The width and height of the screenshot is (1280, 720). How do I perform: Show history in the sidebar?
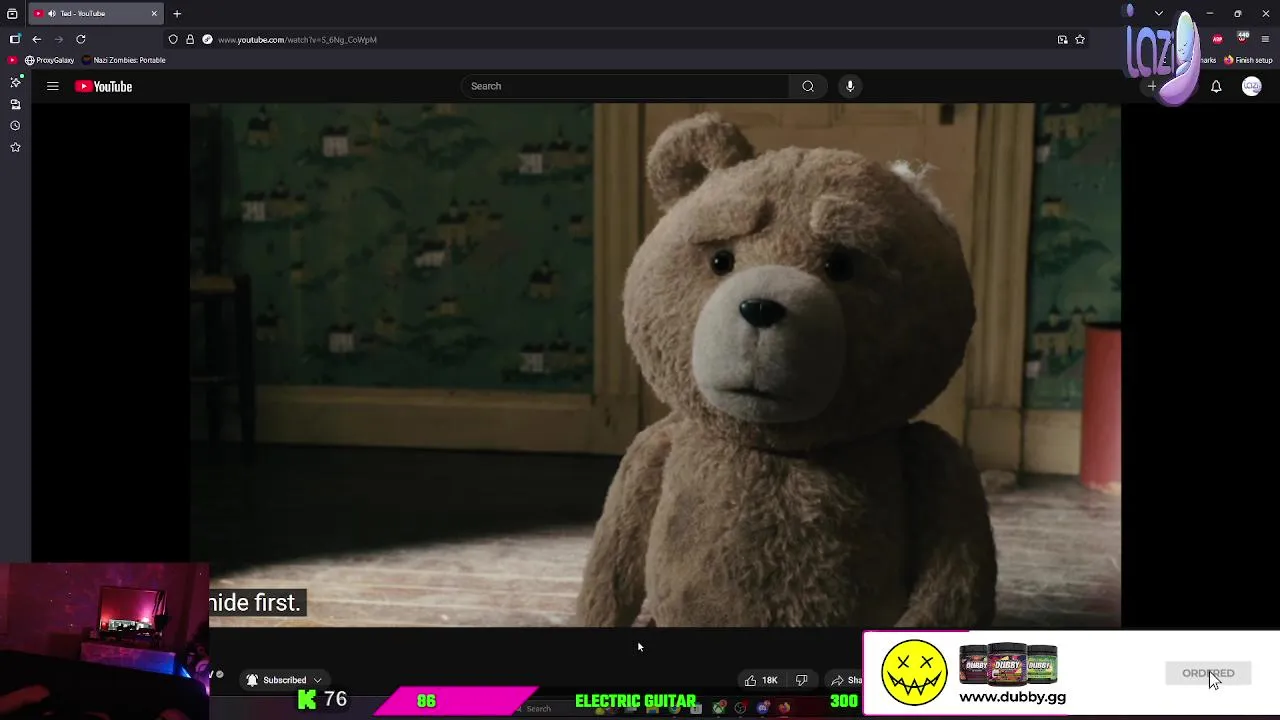click(x=15, y=126)
